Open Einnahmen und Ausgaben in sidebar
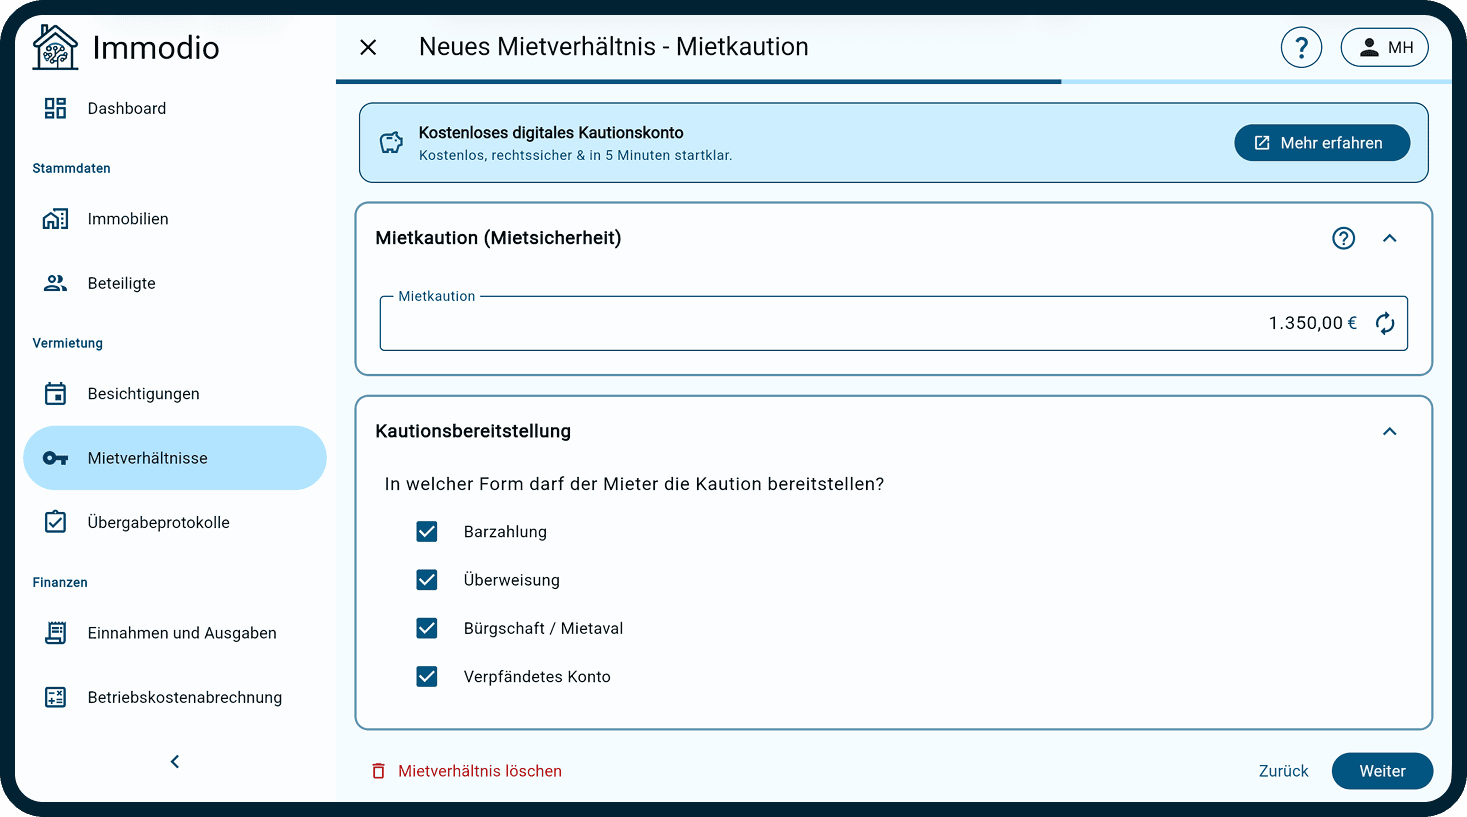Screen dimensions: 1467x817 pos(175,633)
